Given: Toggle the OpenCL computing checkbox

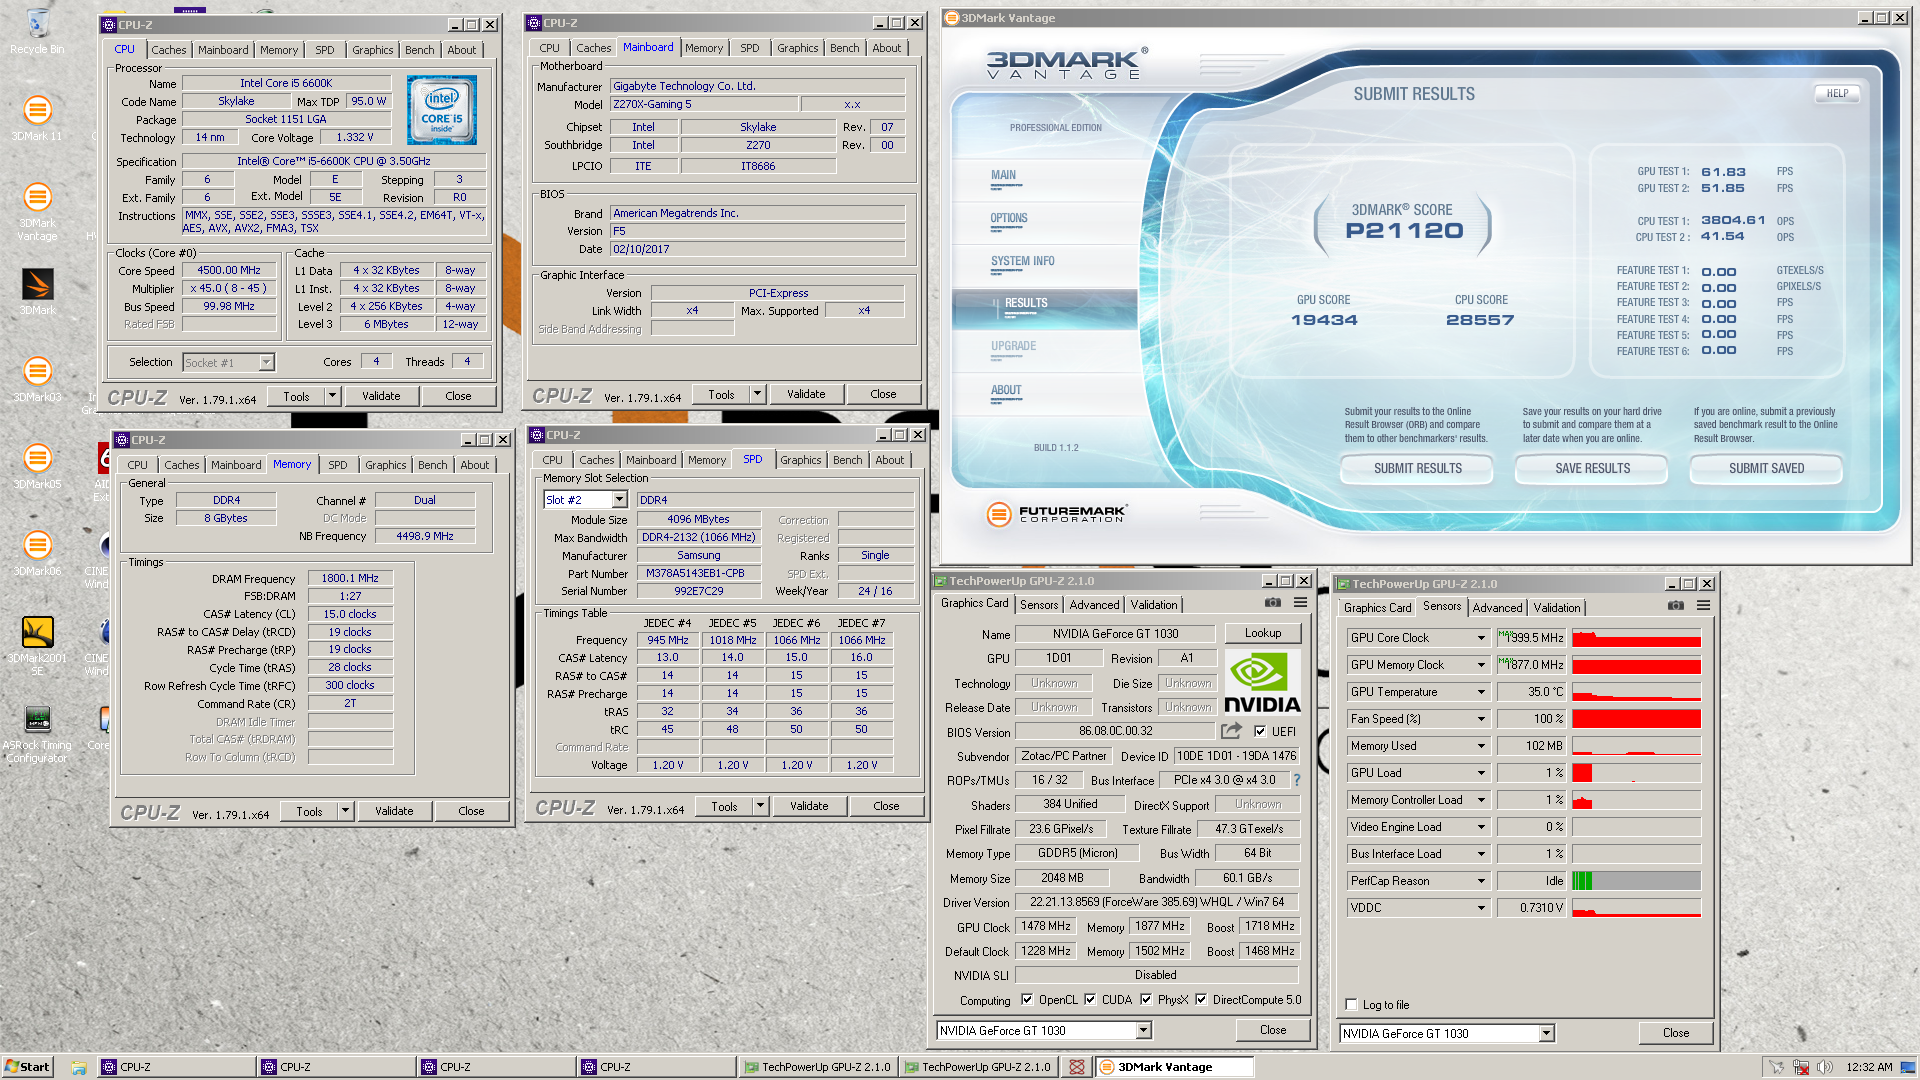Looking at the screenshot, I should pyautogui.click(x=1027, y=999).
